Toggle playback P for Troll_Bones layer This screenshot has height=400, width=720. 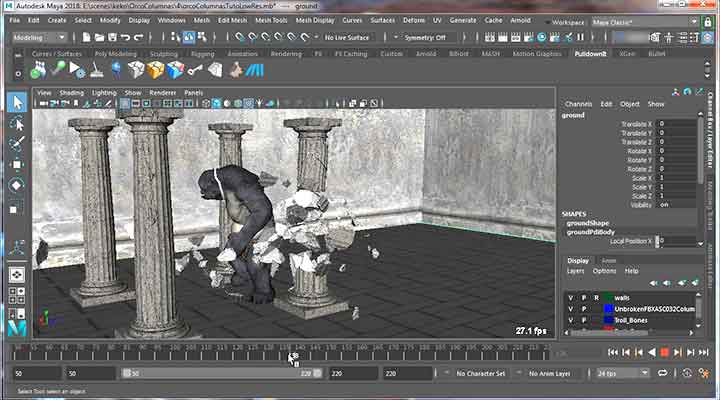[584, 320]
